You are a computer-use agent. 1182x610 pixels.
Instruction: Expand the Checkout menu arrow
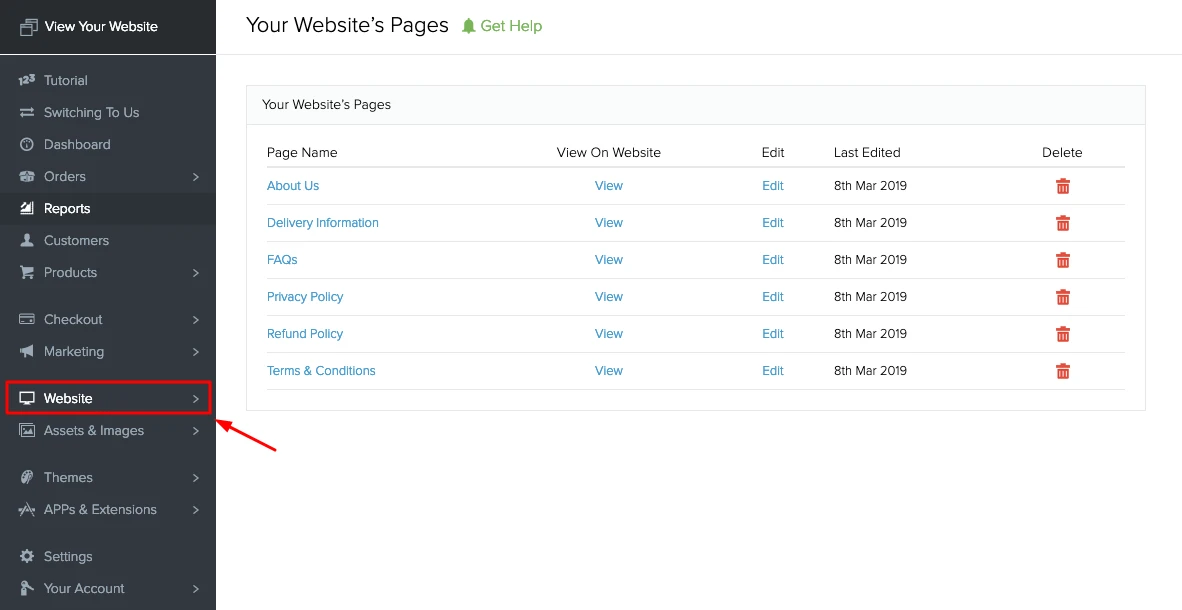tap(196, 320)
